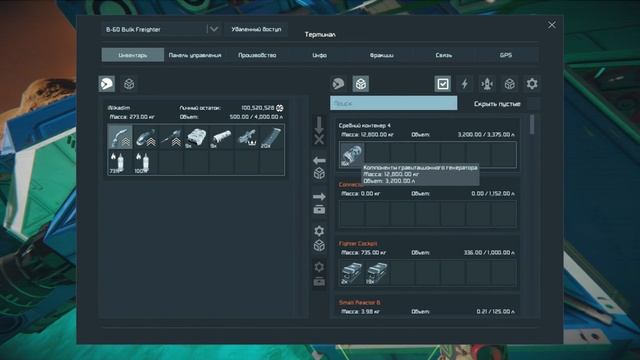The height and width of the screenshot is (360, 640).
Task: Click the space credits icon beside balance
Action: [x=280, y=108]
